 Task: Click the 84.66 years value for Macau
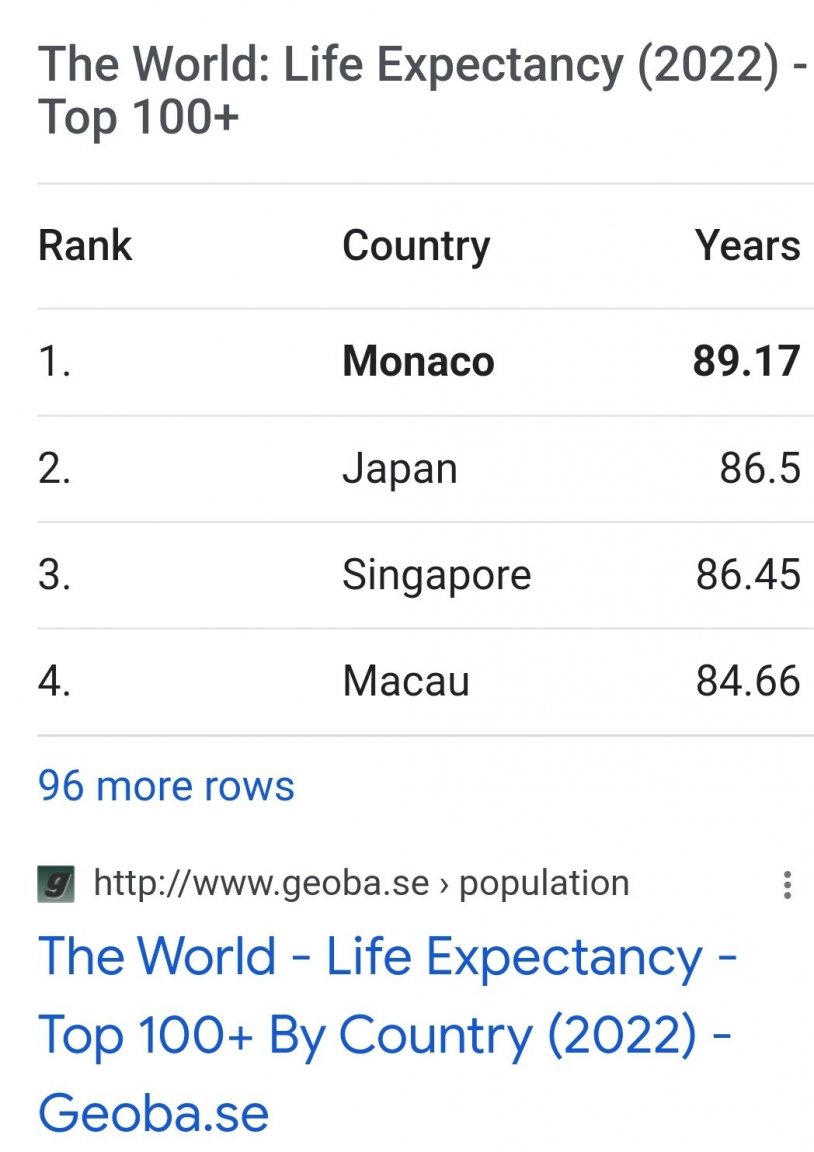(748, 681)
